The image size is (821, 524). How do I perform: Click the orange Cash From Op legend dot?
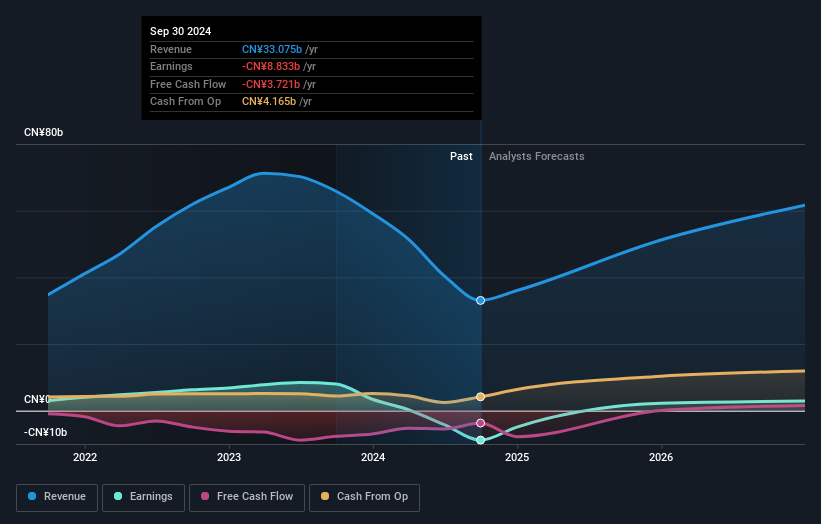(x=325, y=496)
